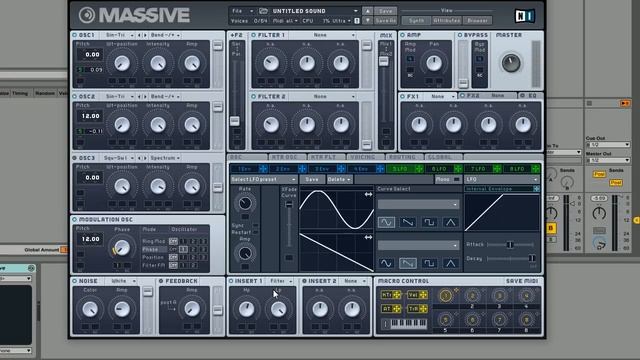Switch to Routing tab
The image size is (640, 360).
tap(403, 157)
